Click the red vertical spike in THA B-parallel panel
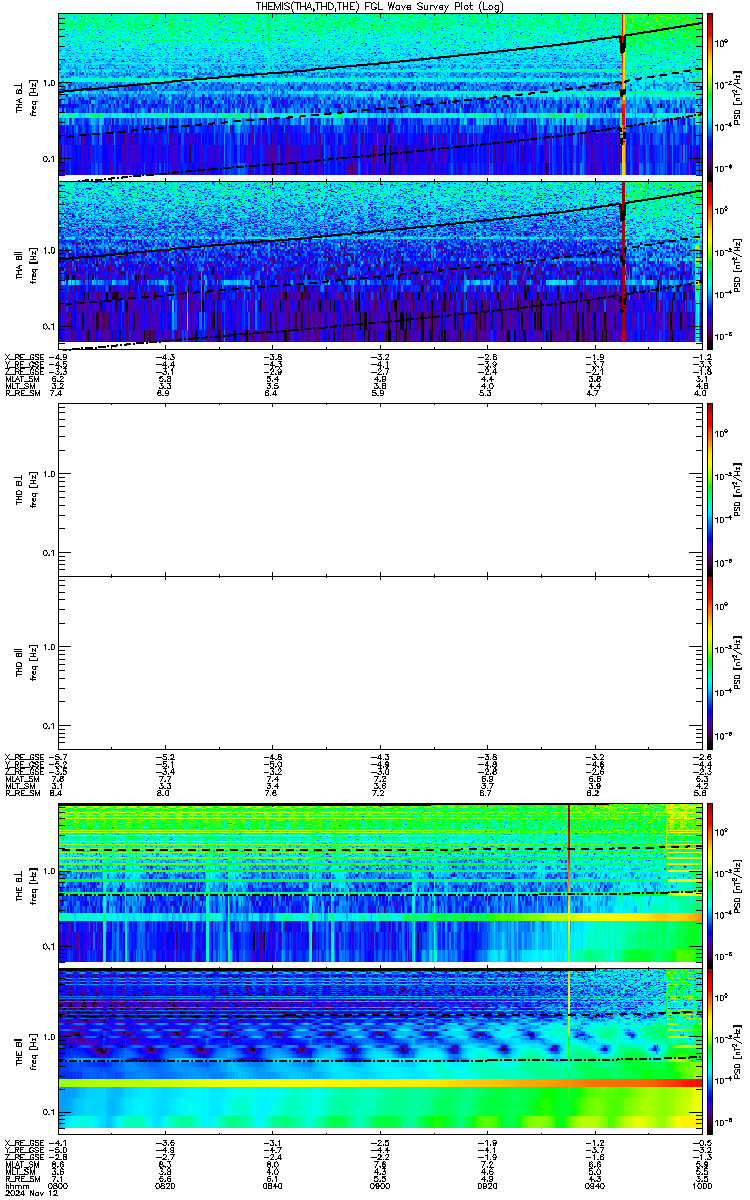The image size is (750, 1200). (x=623, y=264)
